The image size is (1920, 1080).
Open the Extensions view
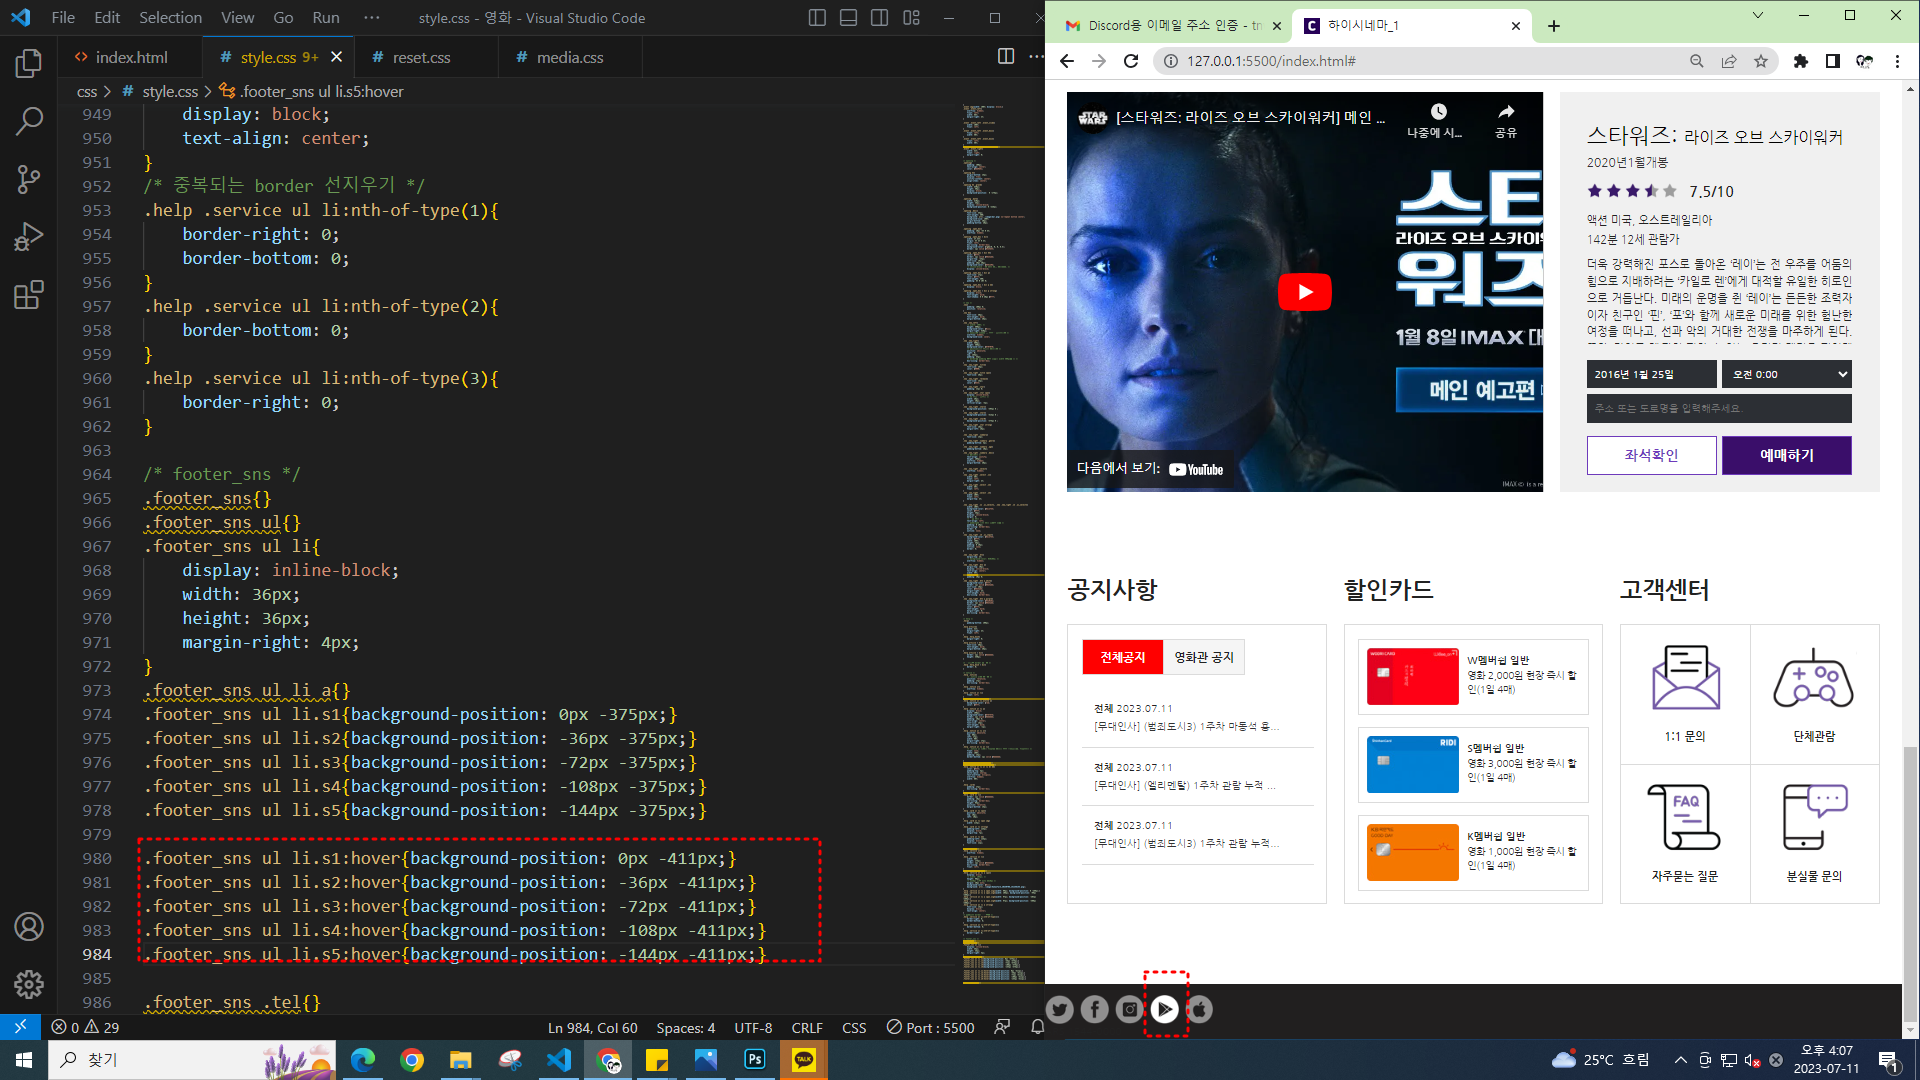pos(29,295)
